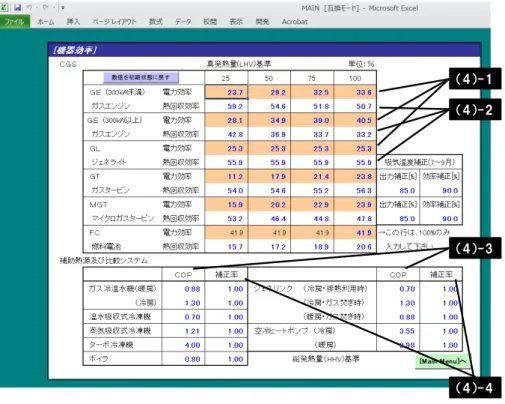
Task: Select GE 300kW以上 電力効率 cell 39.0
Action: (x=312, y=120)
